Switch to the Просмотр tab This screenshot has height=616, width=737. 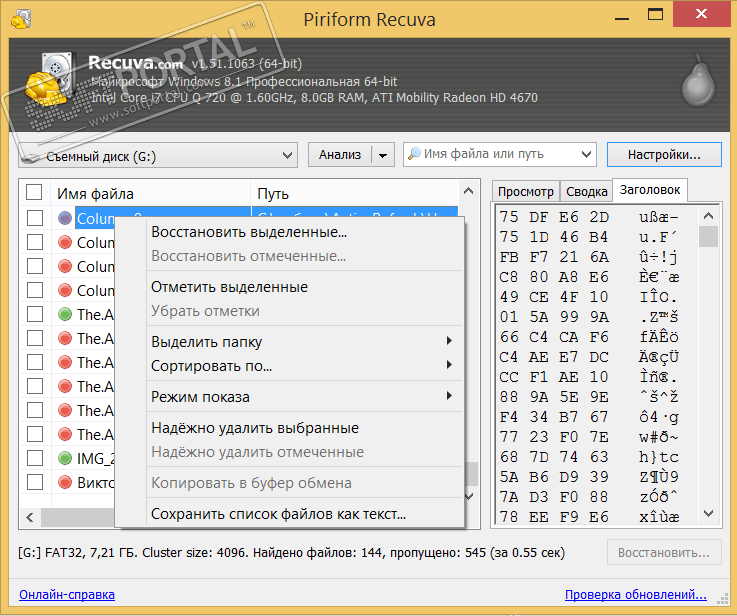pyautogui.click(x=526, y=191)
